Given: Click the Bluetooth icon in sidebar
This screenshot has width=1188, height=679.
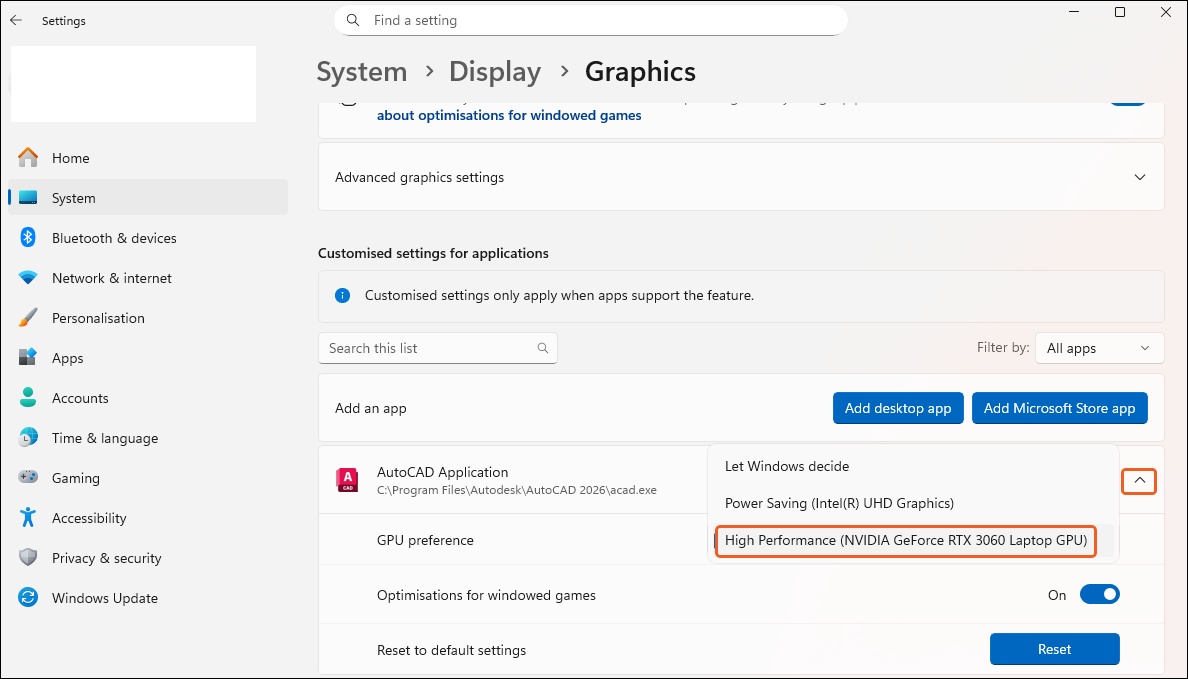Looking at the screenshot, I should [28, 238].
